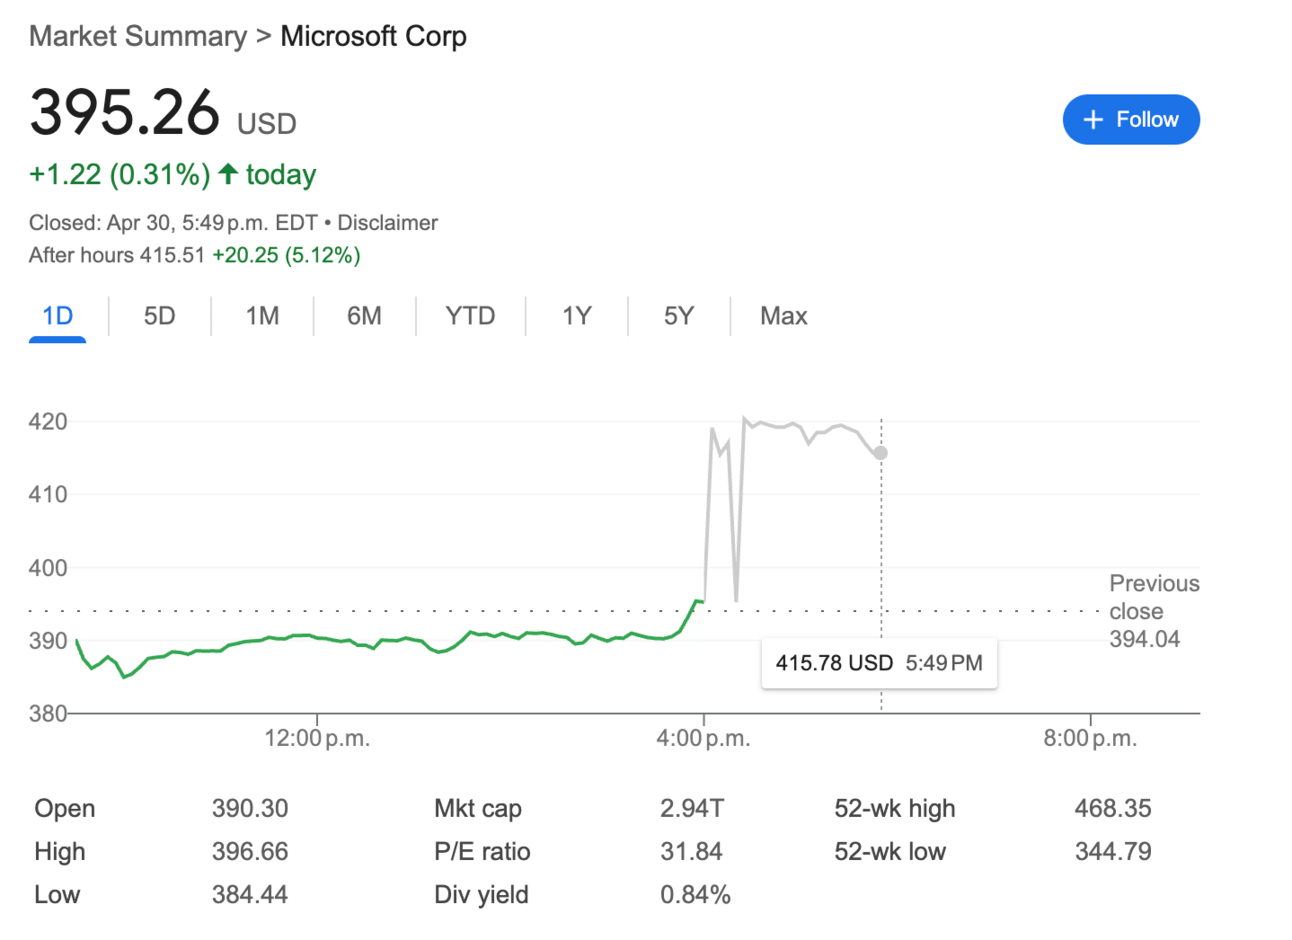Viewport: 1292px width, 940px height.
Task: Click the Mkt cap value 2.94T
Action: (691, 808)
